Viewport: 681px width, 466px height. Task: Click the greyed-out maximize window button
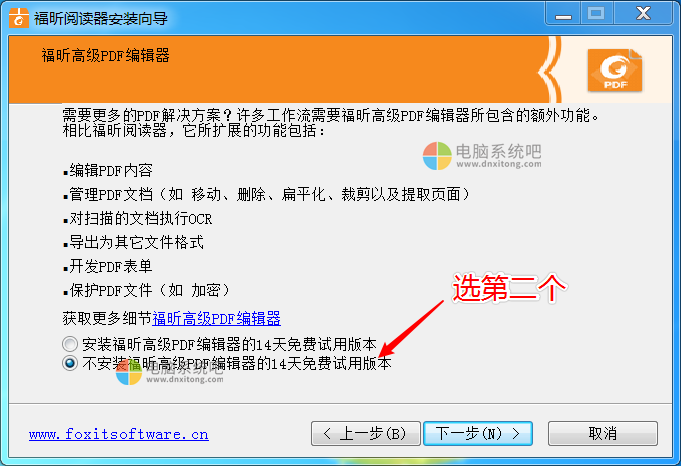tap(596, 14)
